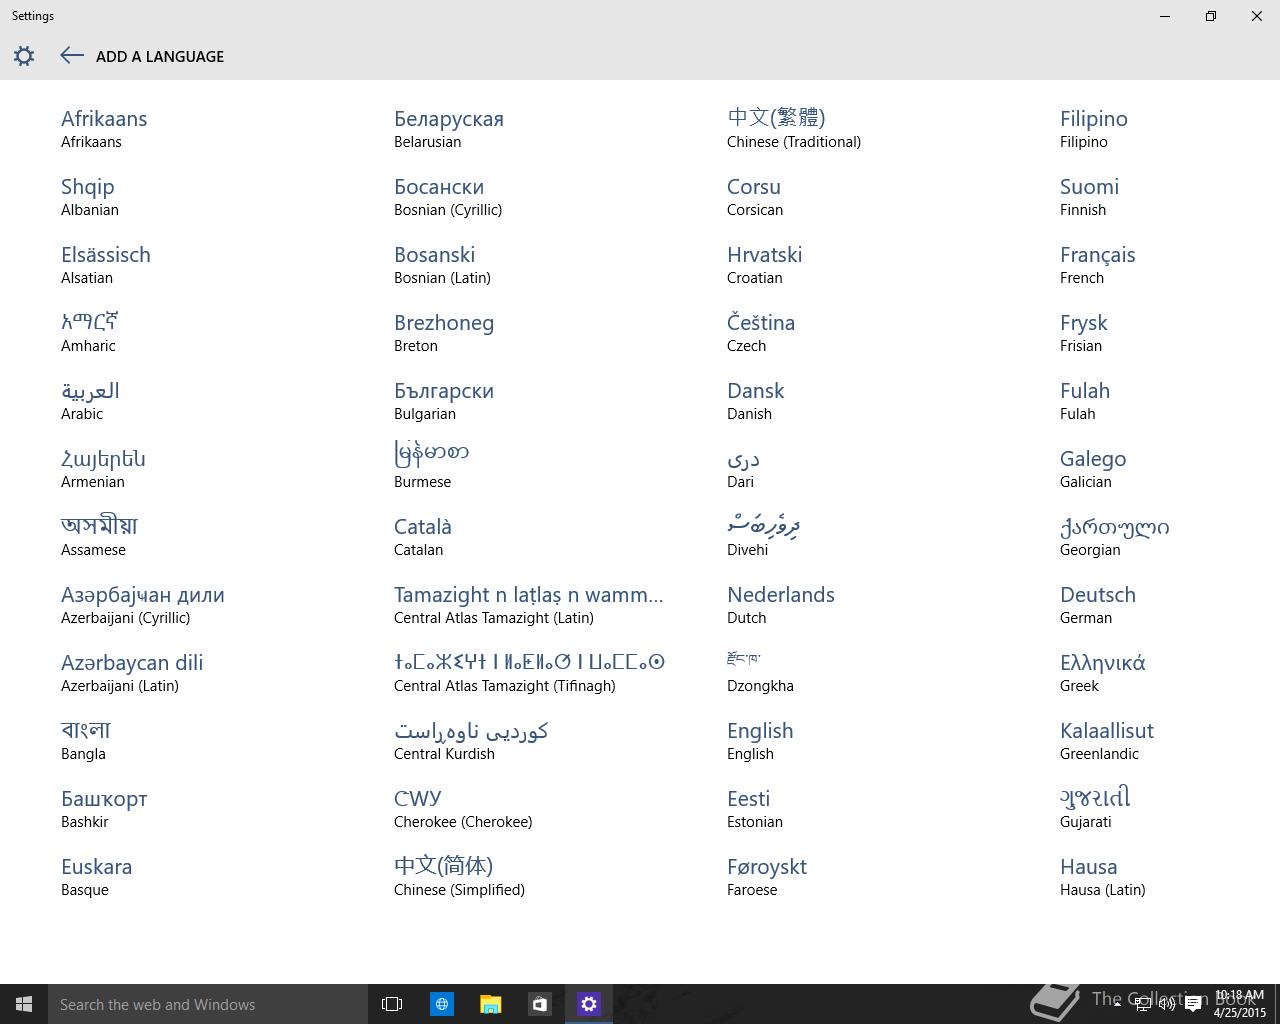1280x1024 pixels.
Task: Select the Fulah language entry
Action: 1085,401
